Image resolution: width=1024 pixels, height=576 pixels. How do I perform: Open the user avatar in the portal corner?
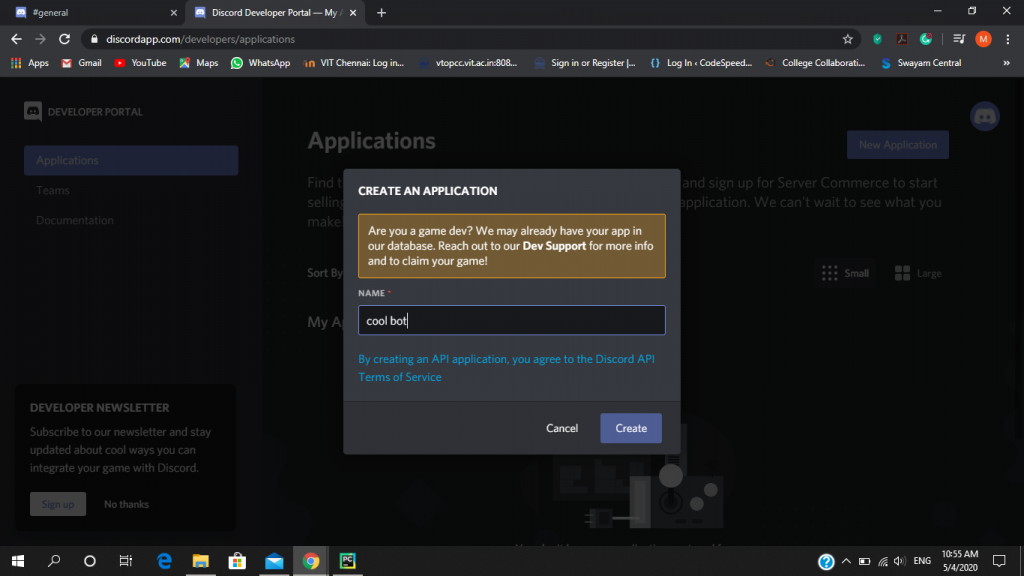click(985, 116)
